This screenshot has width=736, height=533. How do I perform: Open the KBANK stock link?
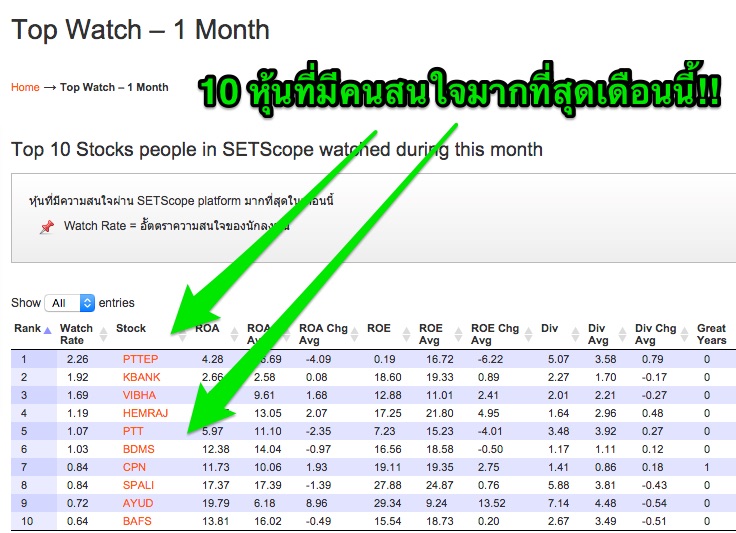pyautogui.click(x=141, y=377)
